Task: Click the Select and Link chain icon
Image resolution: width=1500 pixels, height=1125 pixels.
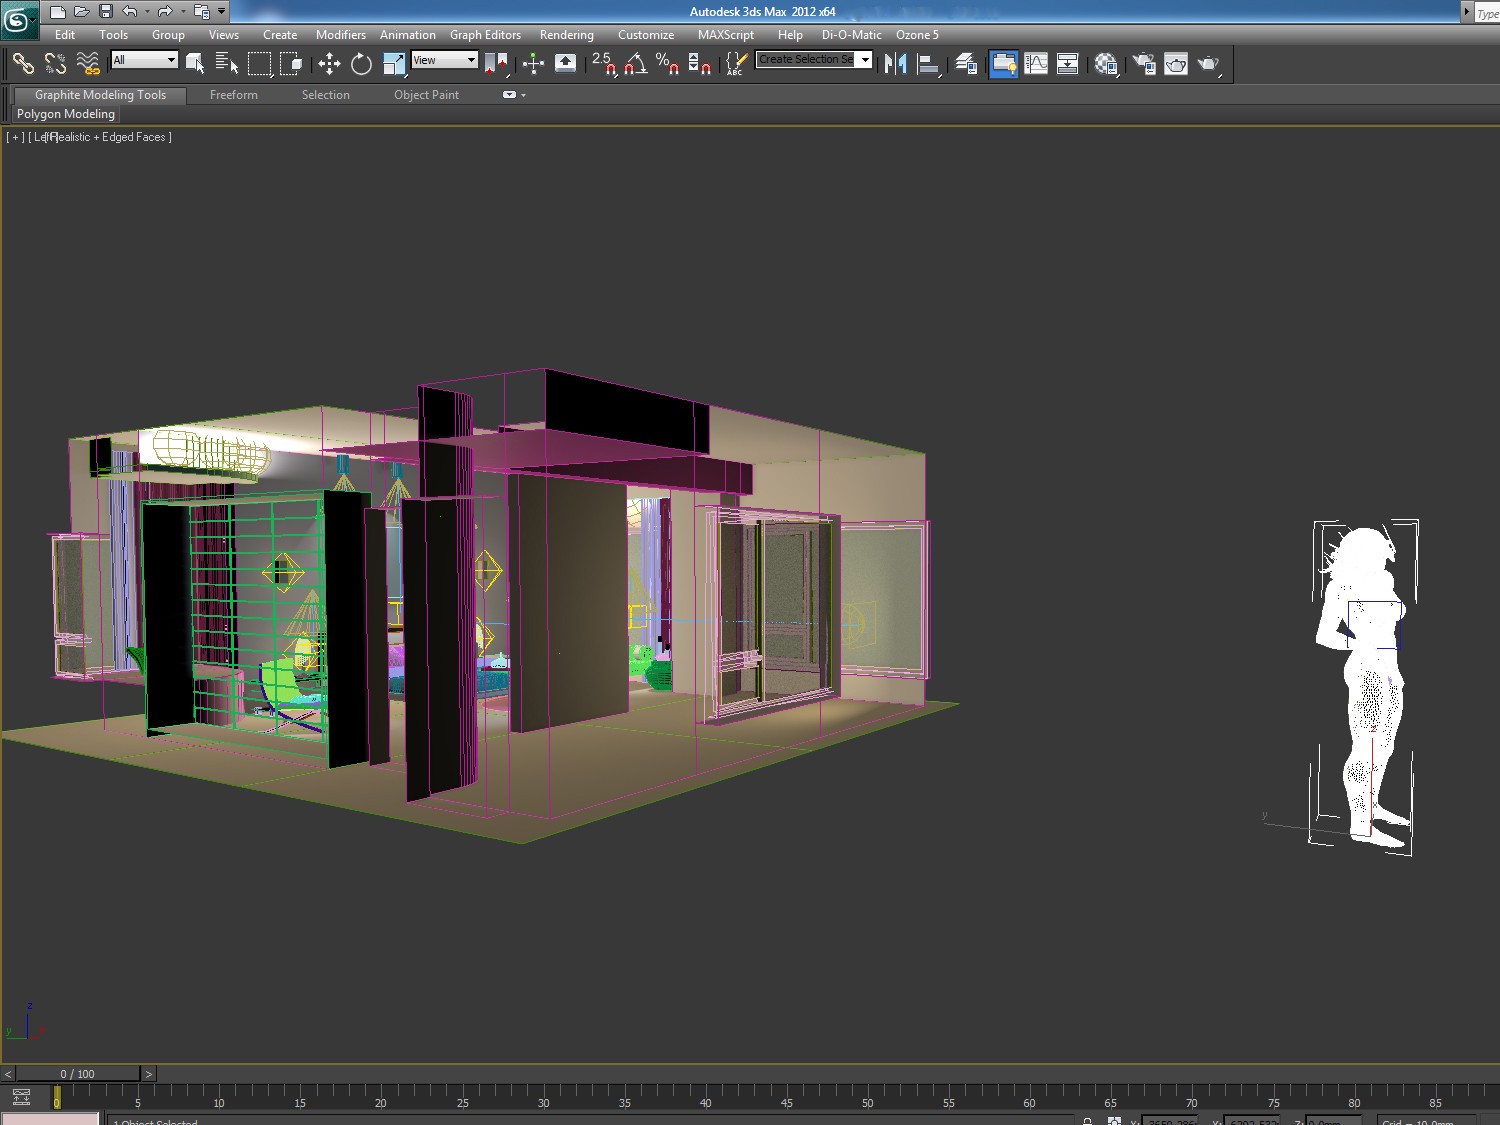Action: click(23, 64)
